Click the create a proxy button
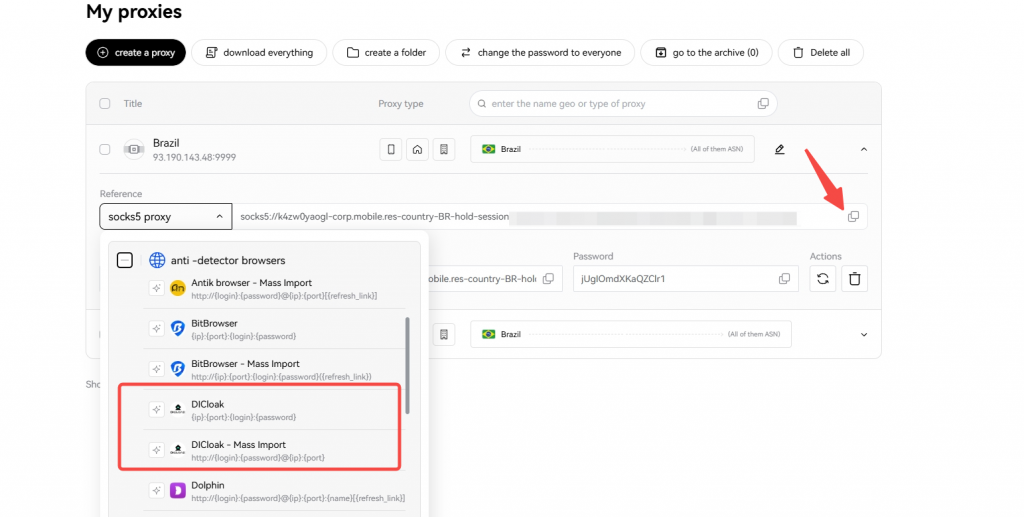Screen dimensions: 1024x517 [x=135, y=53]
